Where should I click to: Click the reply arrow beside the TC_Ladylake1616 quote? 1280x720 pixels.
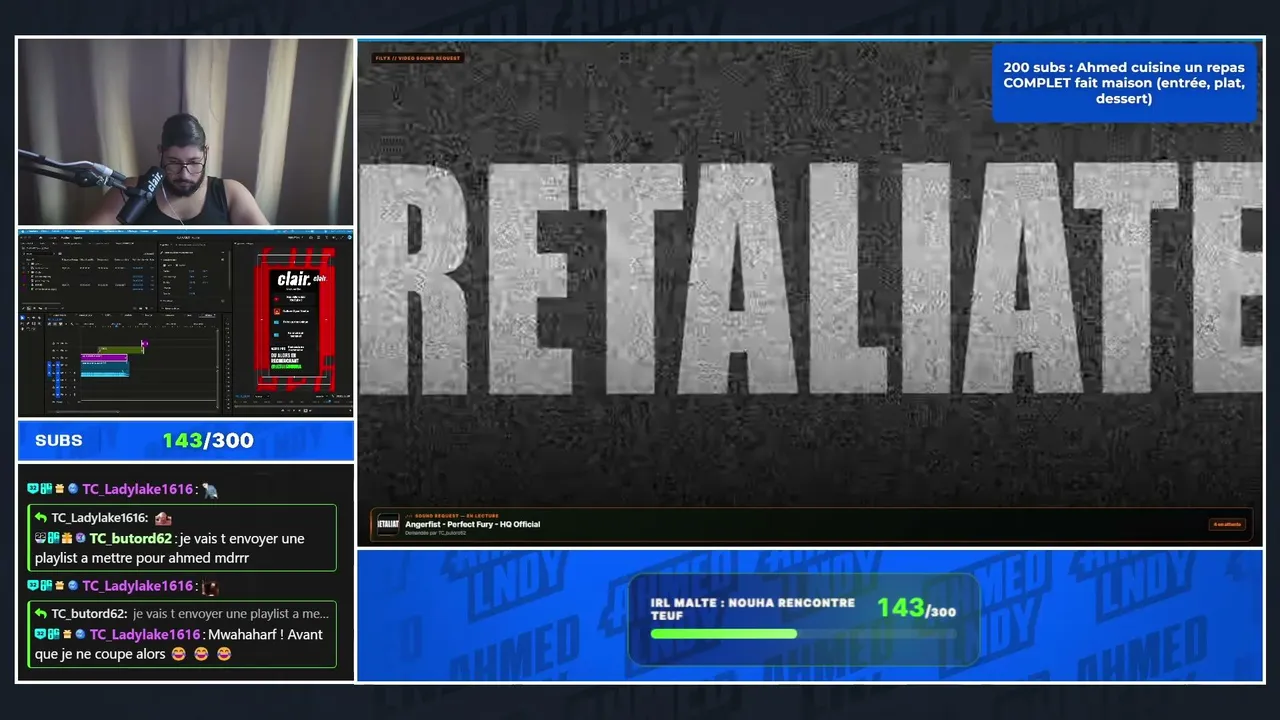click(41, 518)
